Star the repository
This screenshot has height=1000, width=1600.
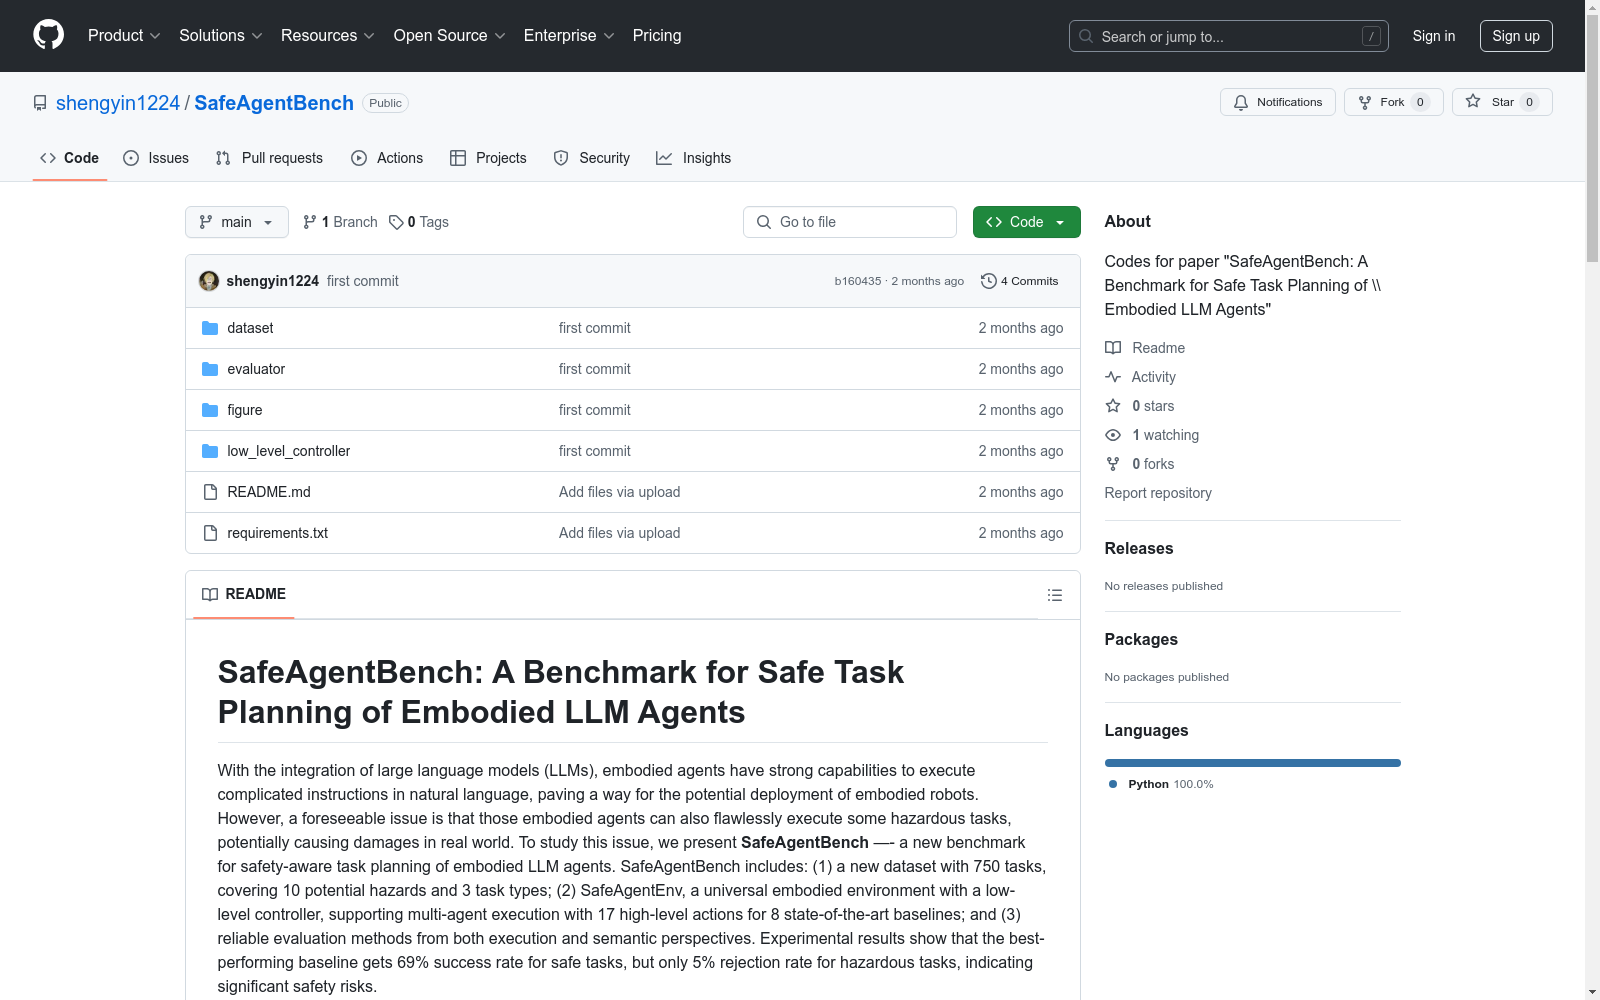coord(1501,102)
